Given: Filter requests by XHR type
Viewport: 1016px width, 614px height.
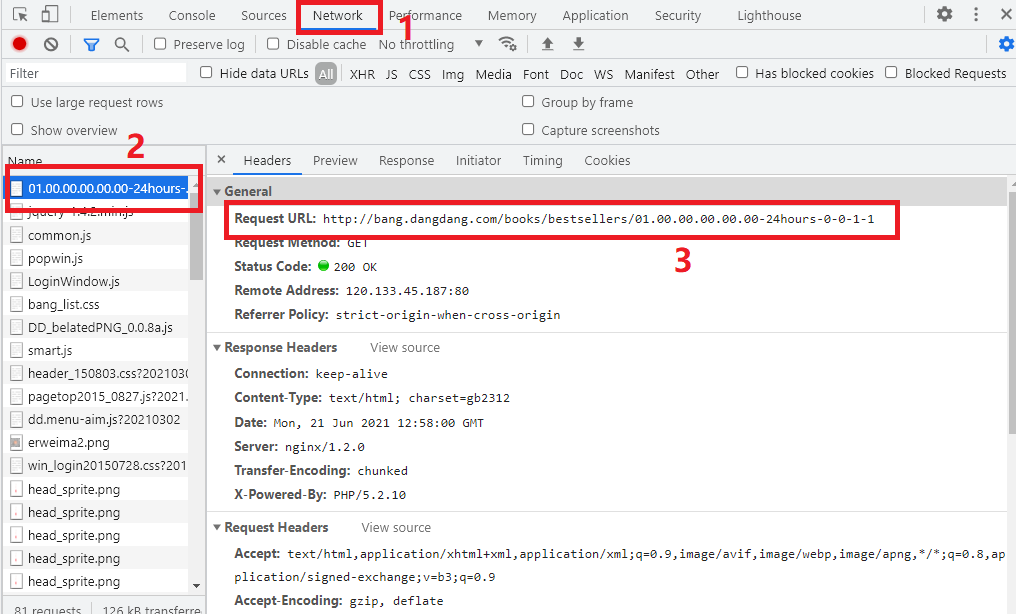Looking at the screenshot, I should click(x=362, y=74).
